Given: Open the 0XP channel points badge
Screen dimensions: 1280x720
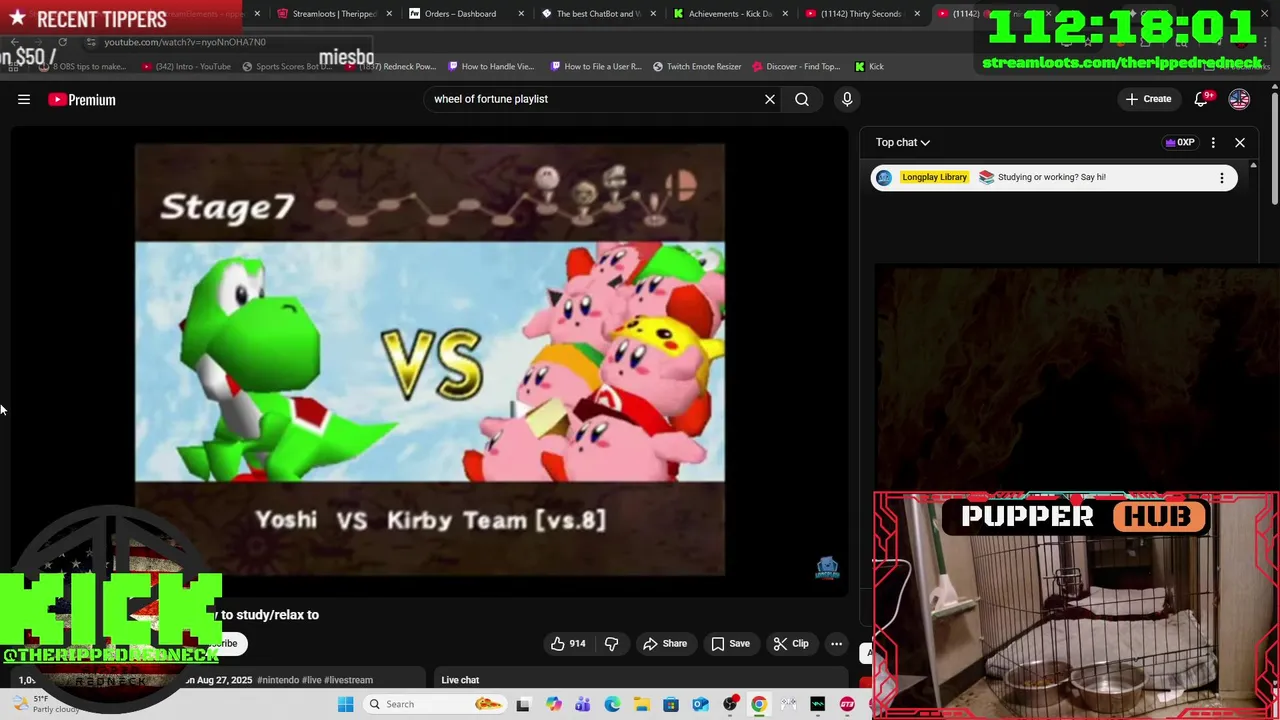Looking at the screenshot, I should point(1180,142).
